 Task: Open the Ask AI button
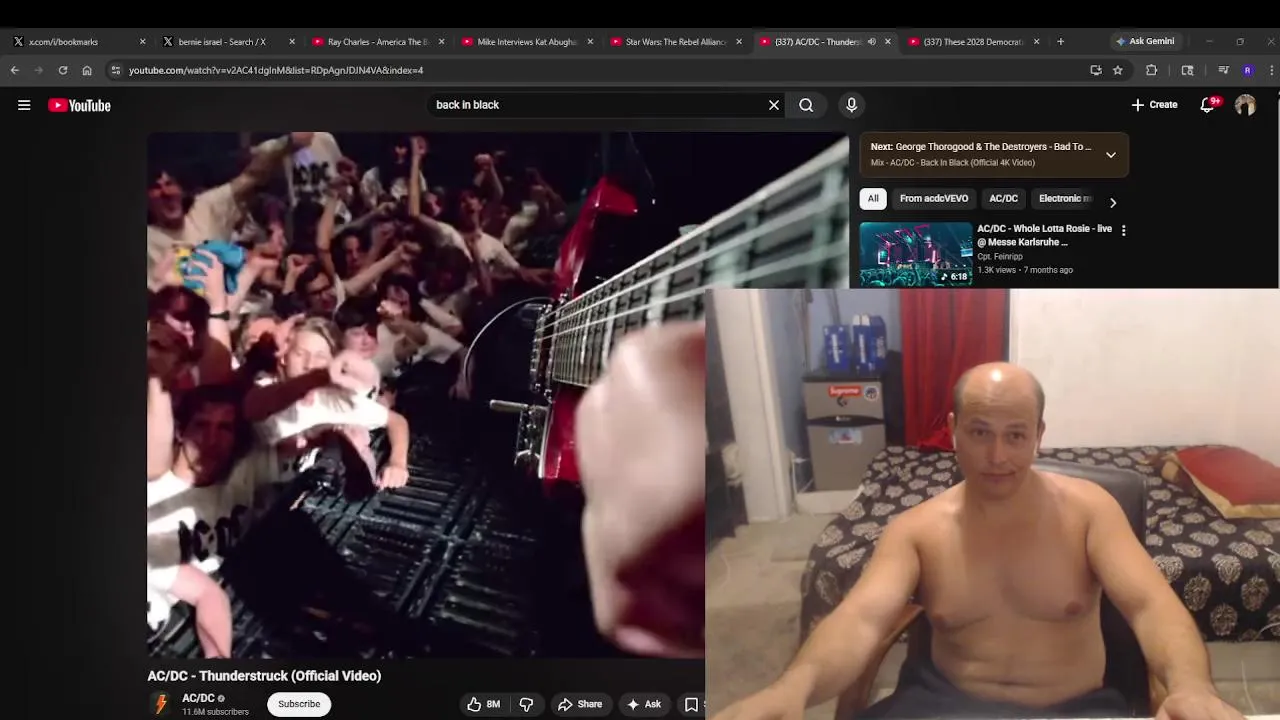644,704
